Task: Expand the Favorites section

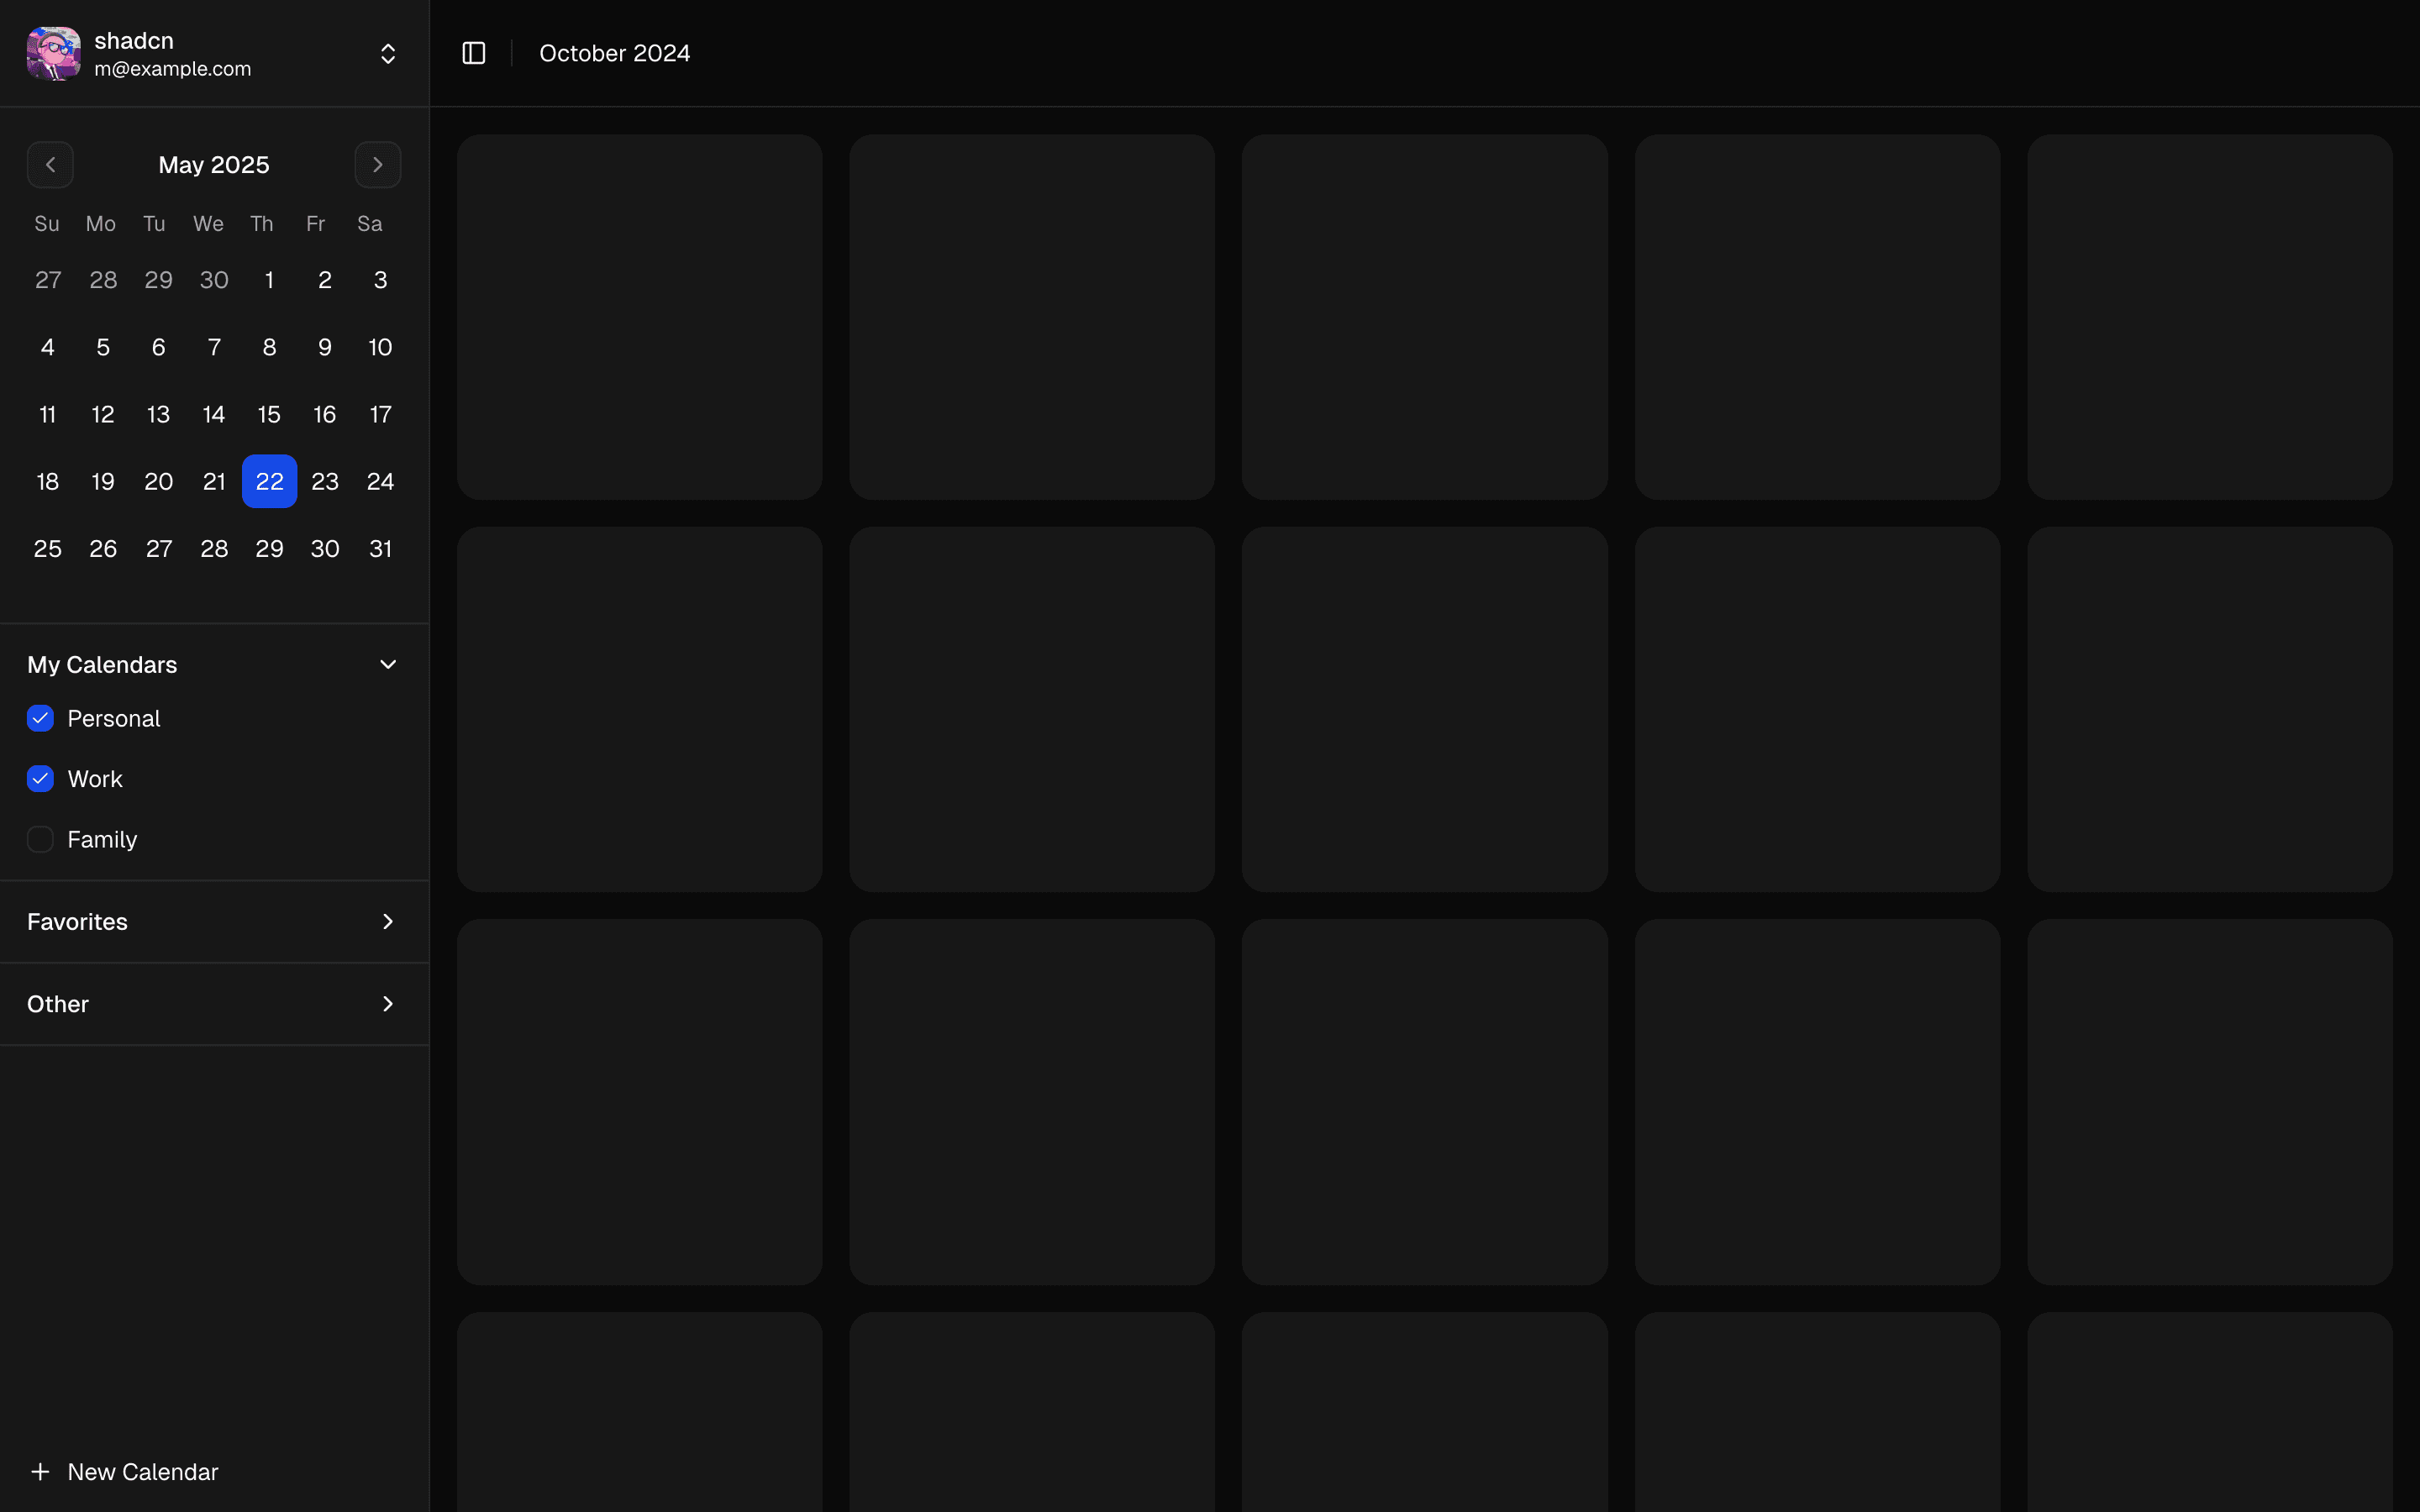Action: coord(388,922)
